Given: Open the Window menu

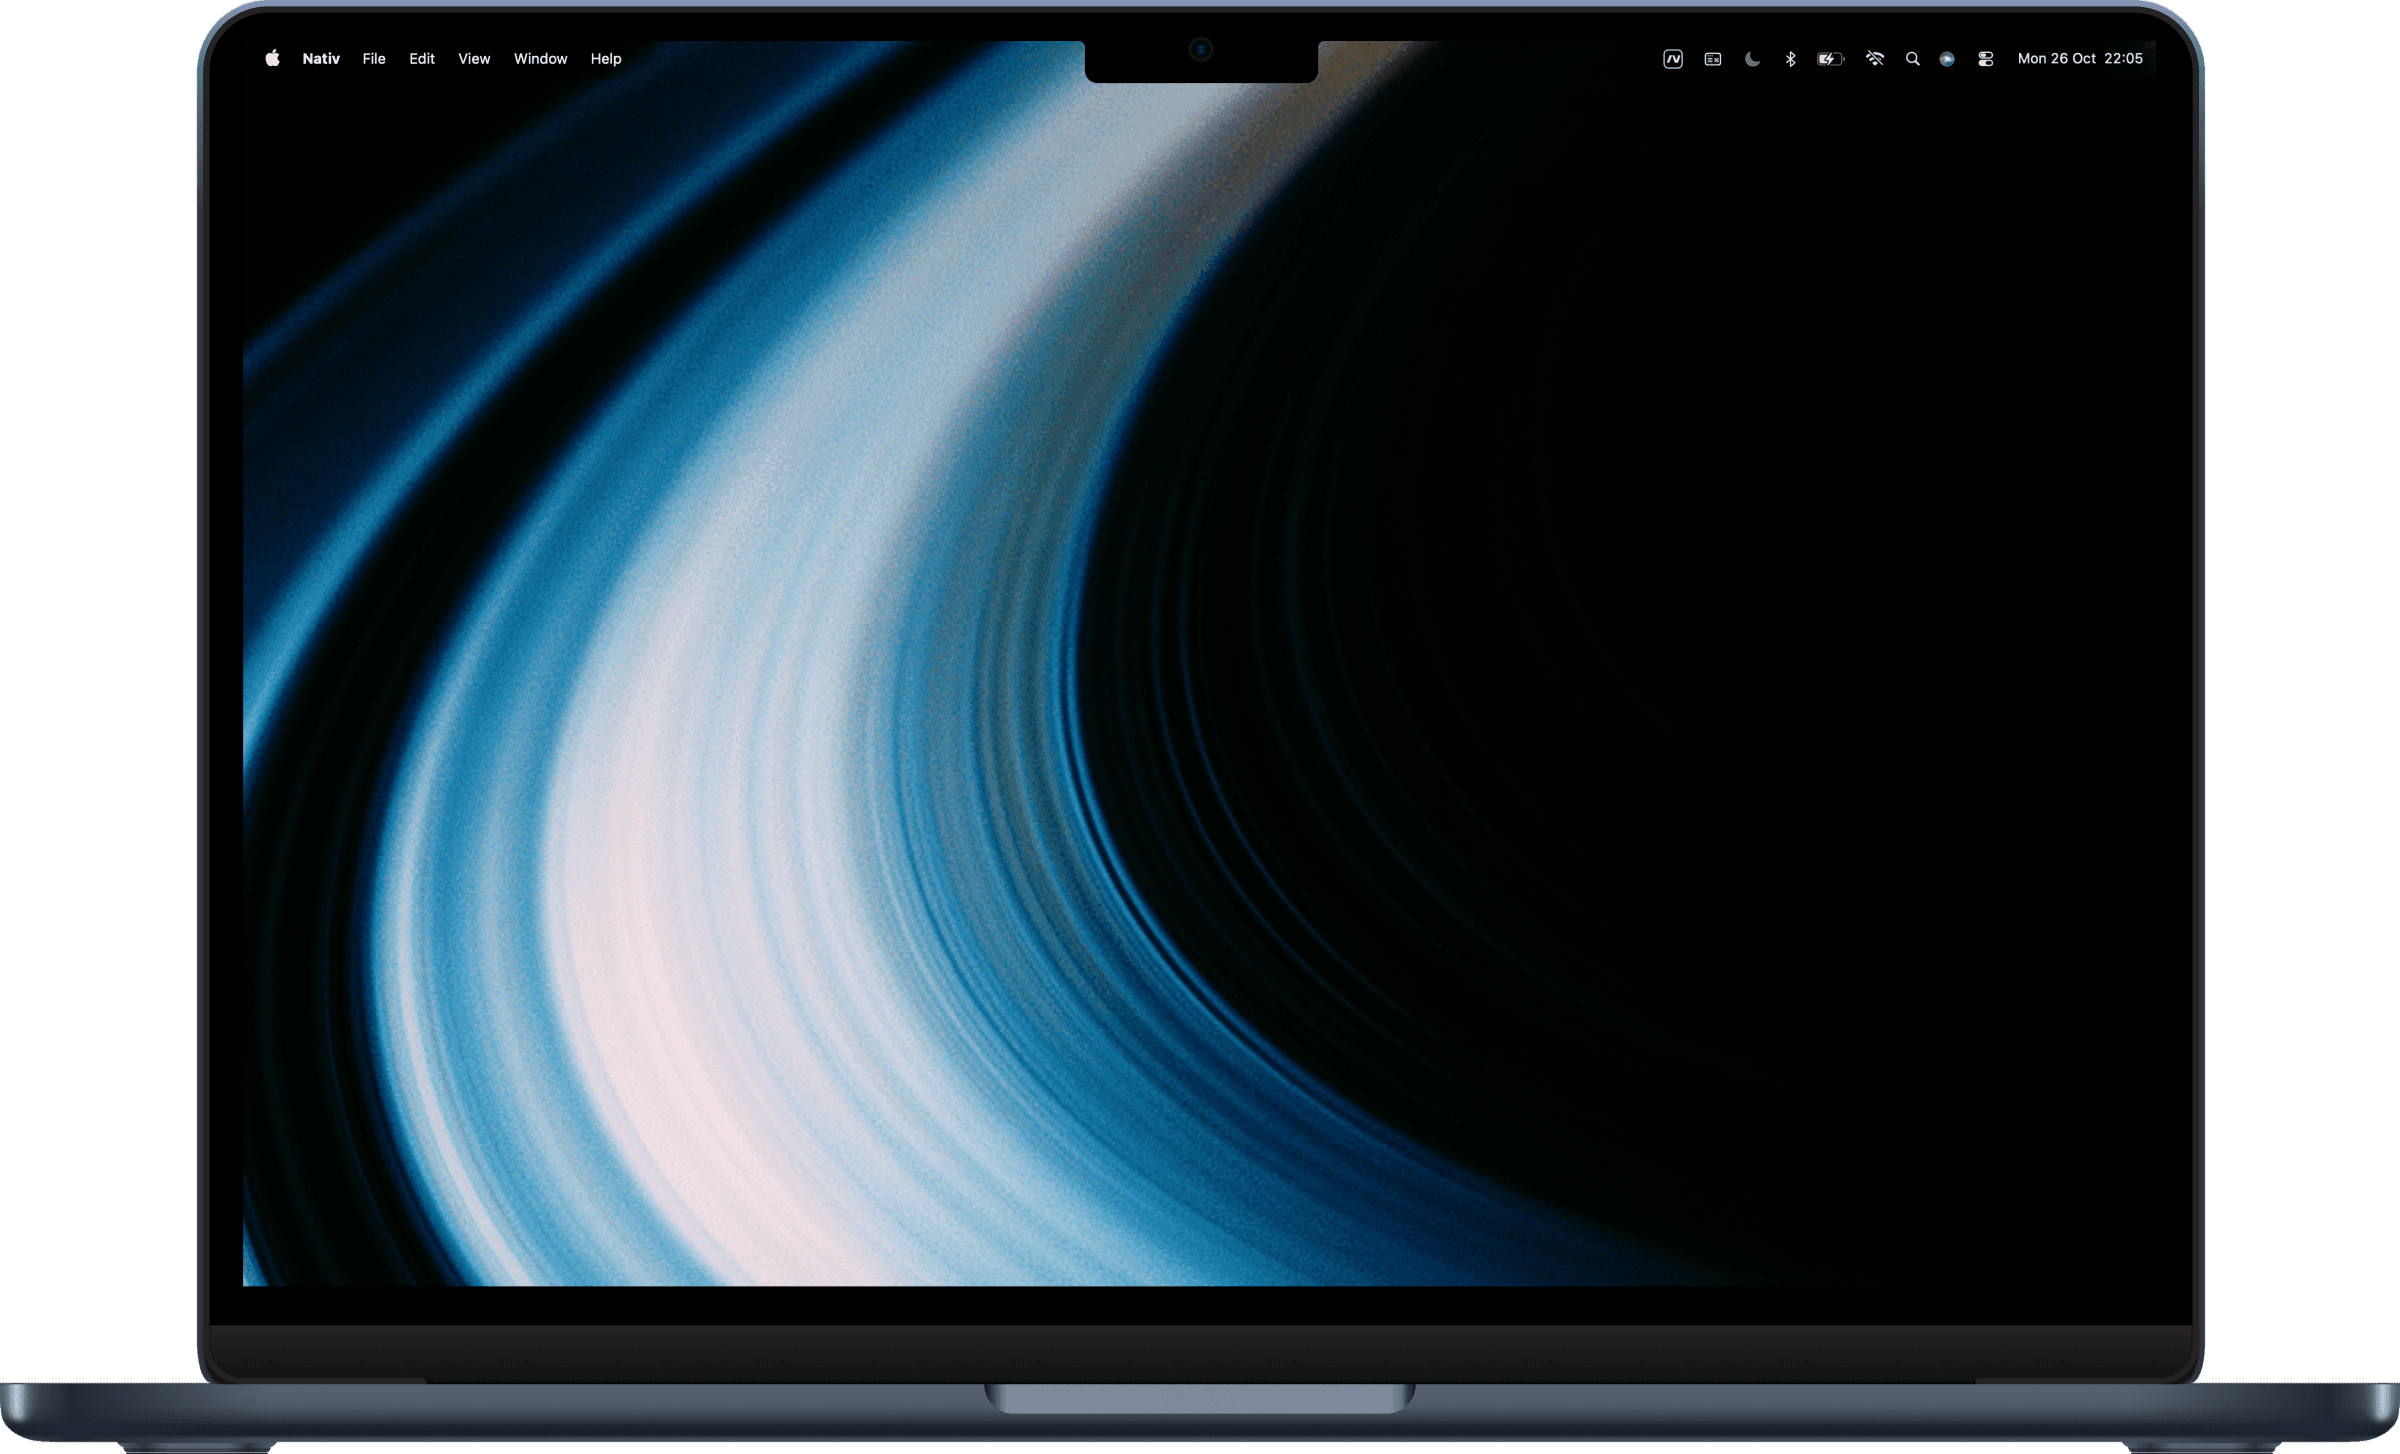Looking at the screenshot, I should [540, 59].
